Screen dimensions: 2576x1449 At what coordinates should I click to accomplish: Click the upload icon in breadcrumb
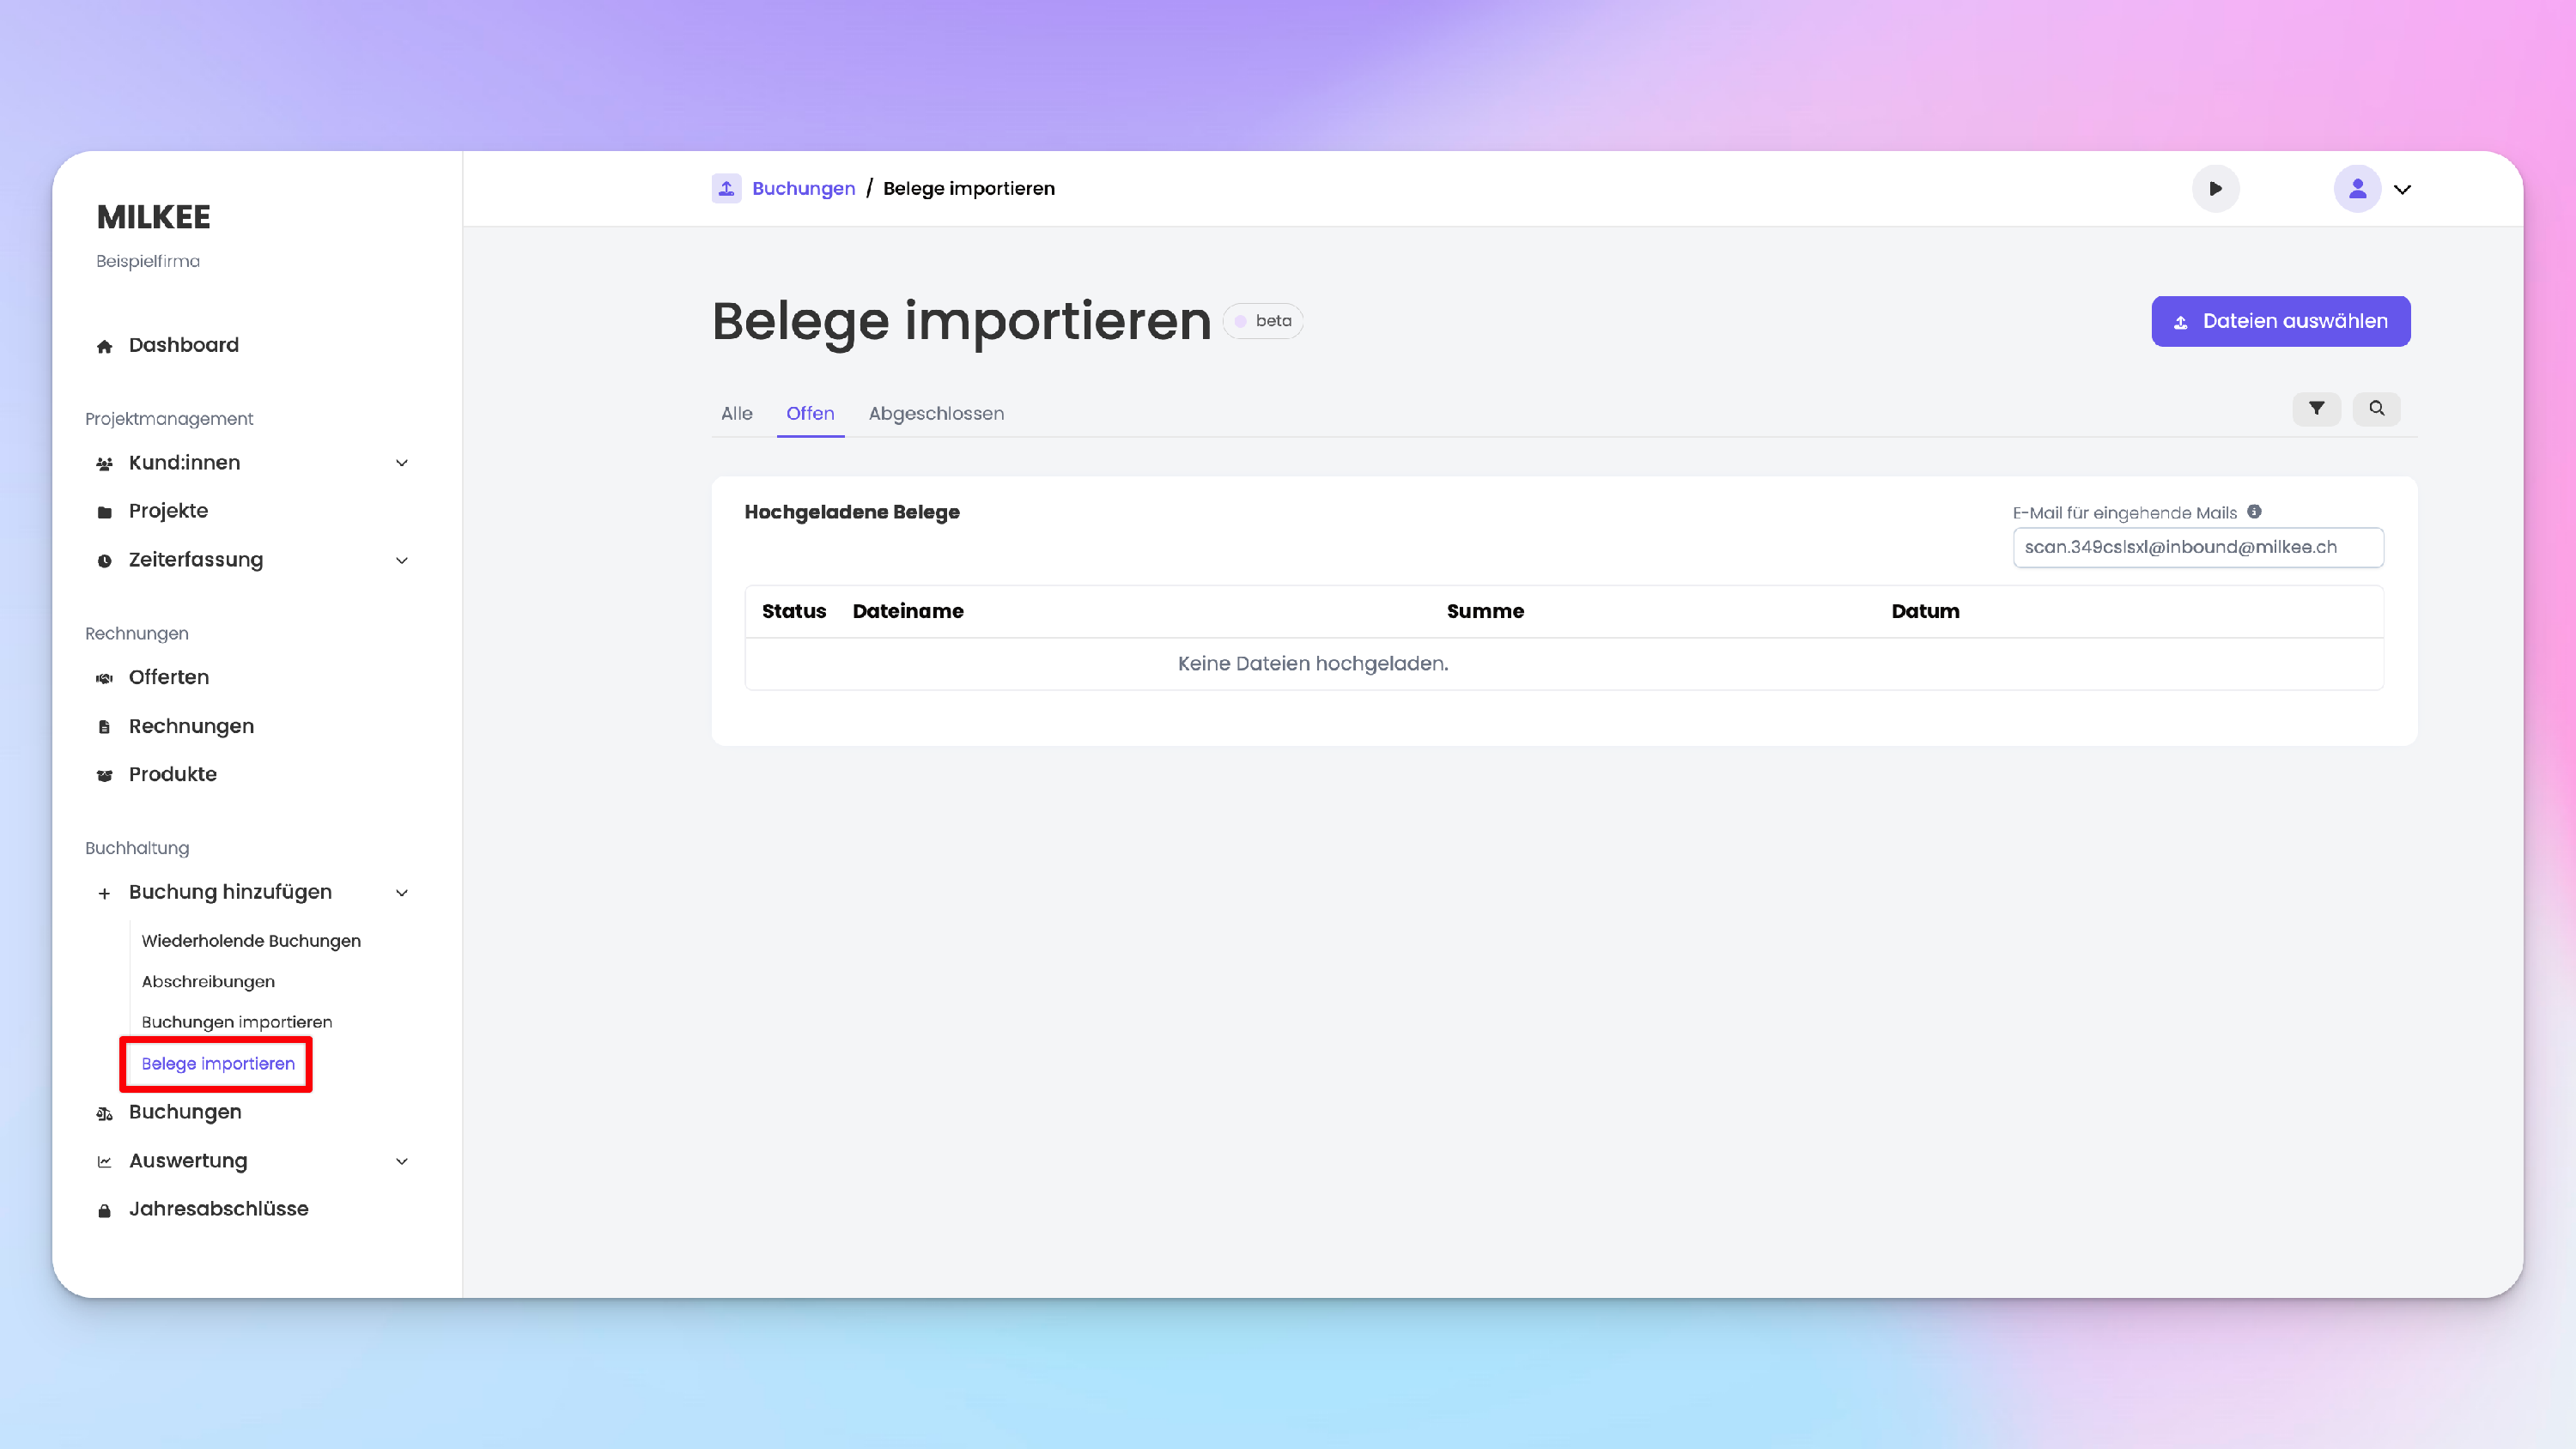point(726,188)
